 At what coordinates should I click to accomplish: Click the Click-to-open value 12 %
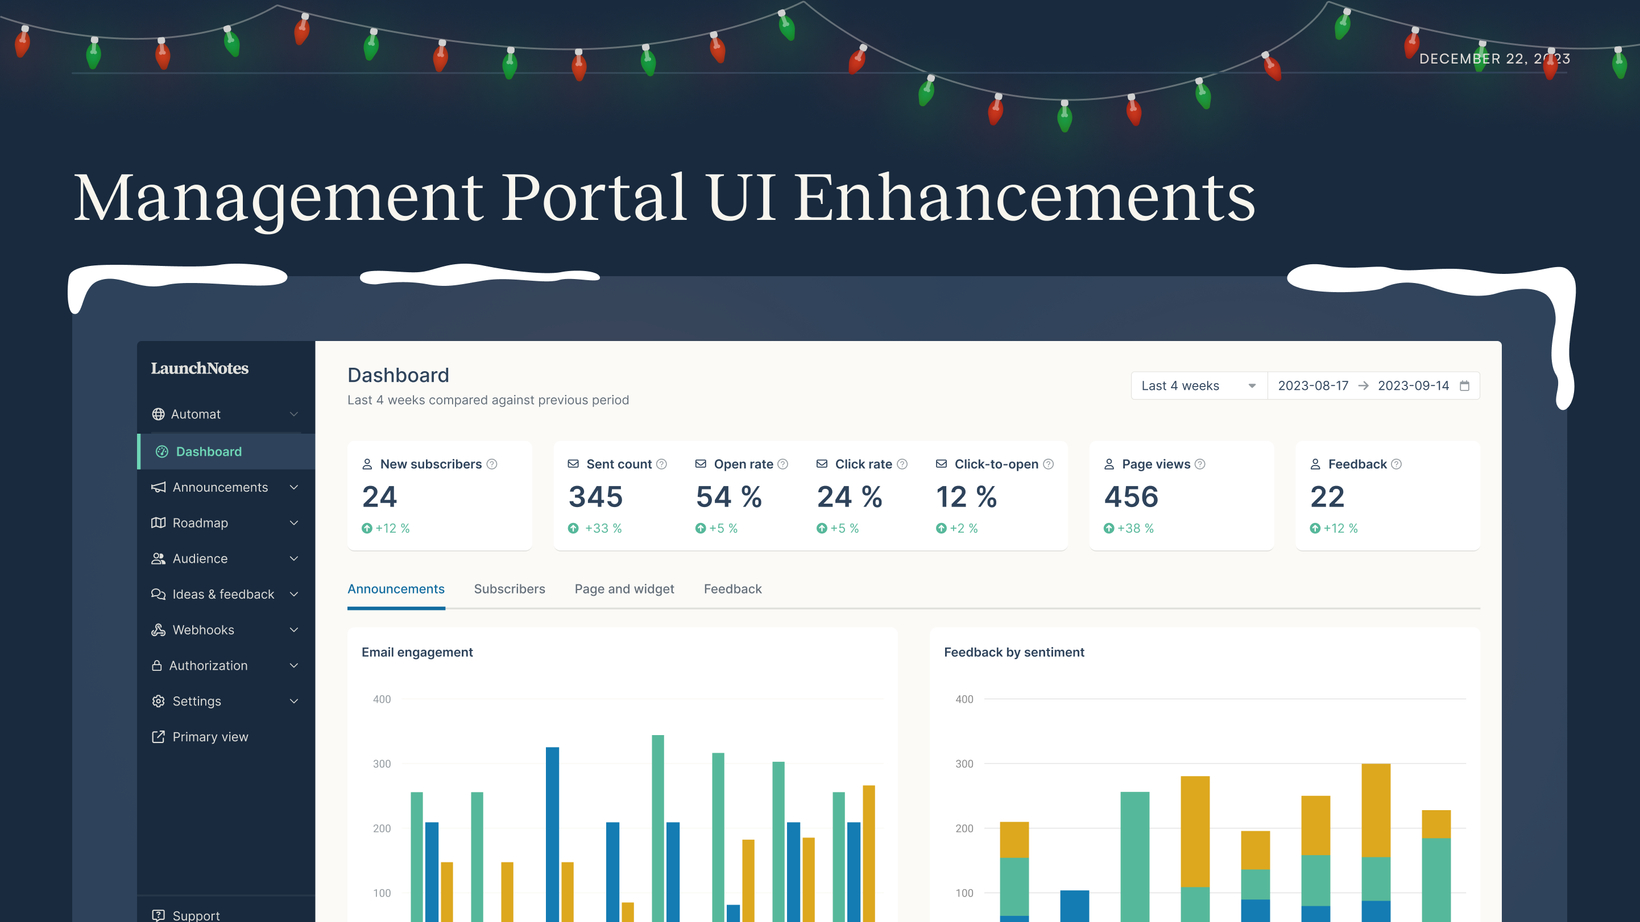[967, 497]
